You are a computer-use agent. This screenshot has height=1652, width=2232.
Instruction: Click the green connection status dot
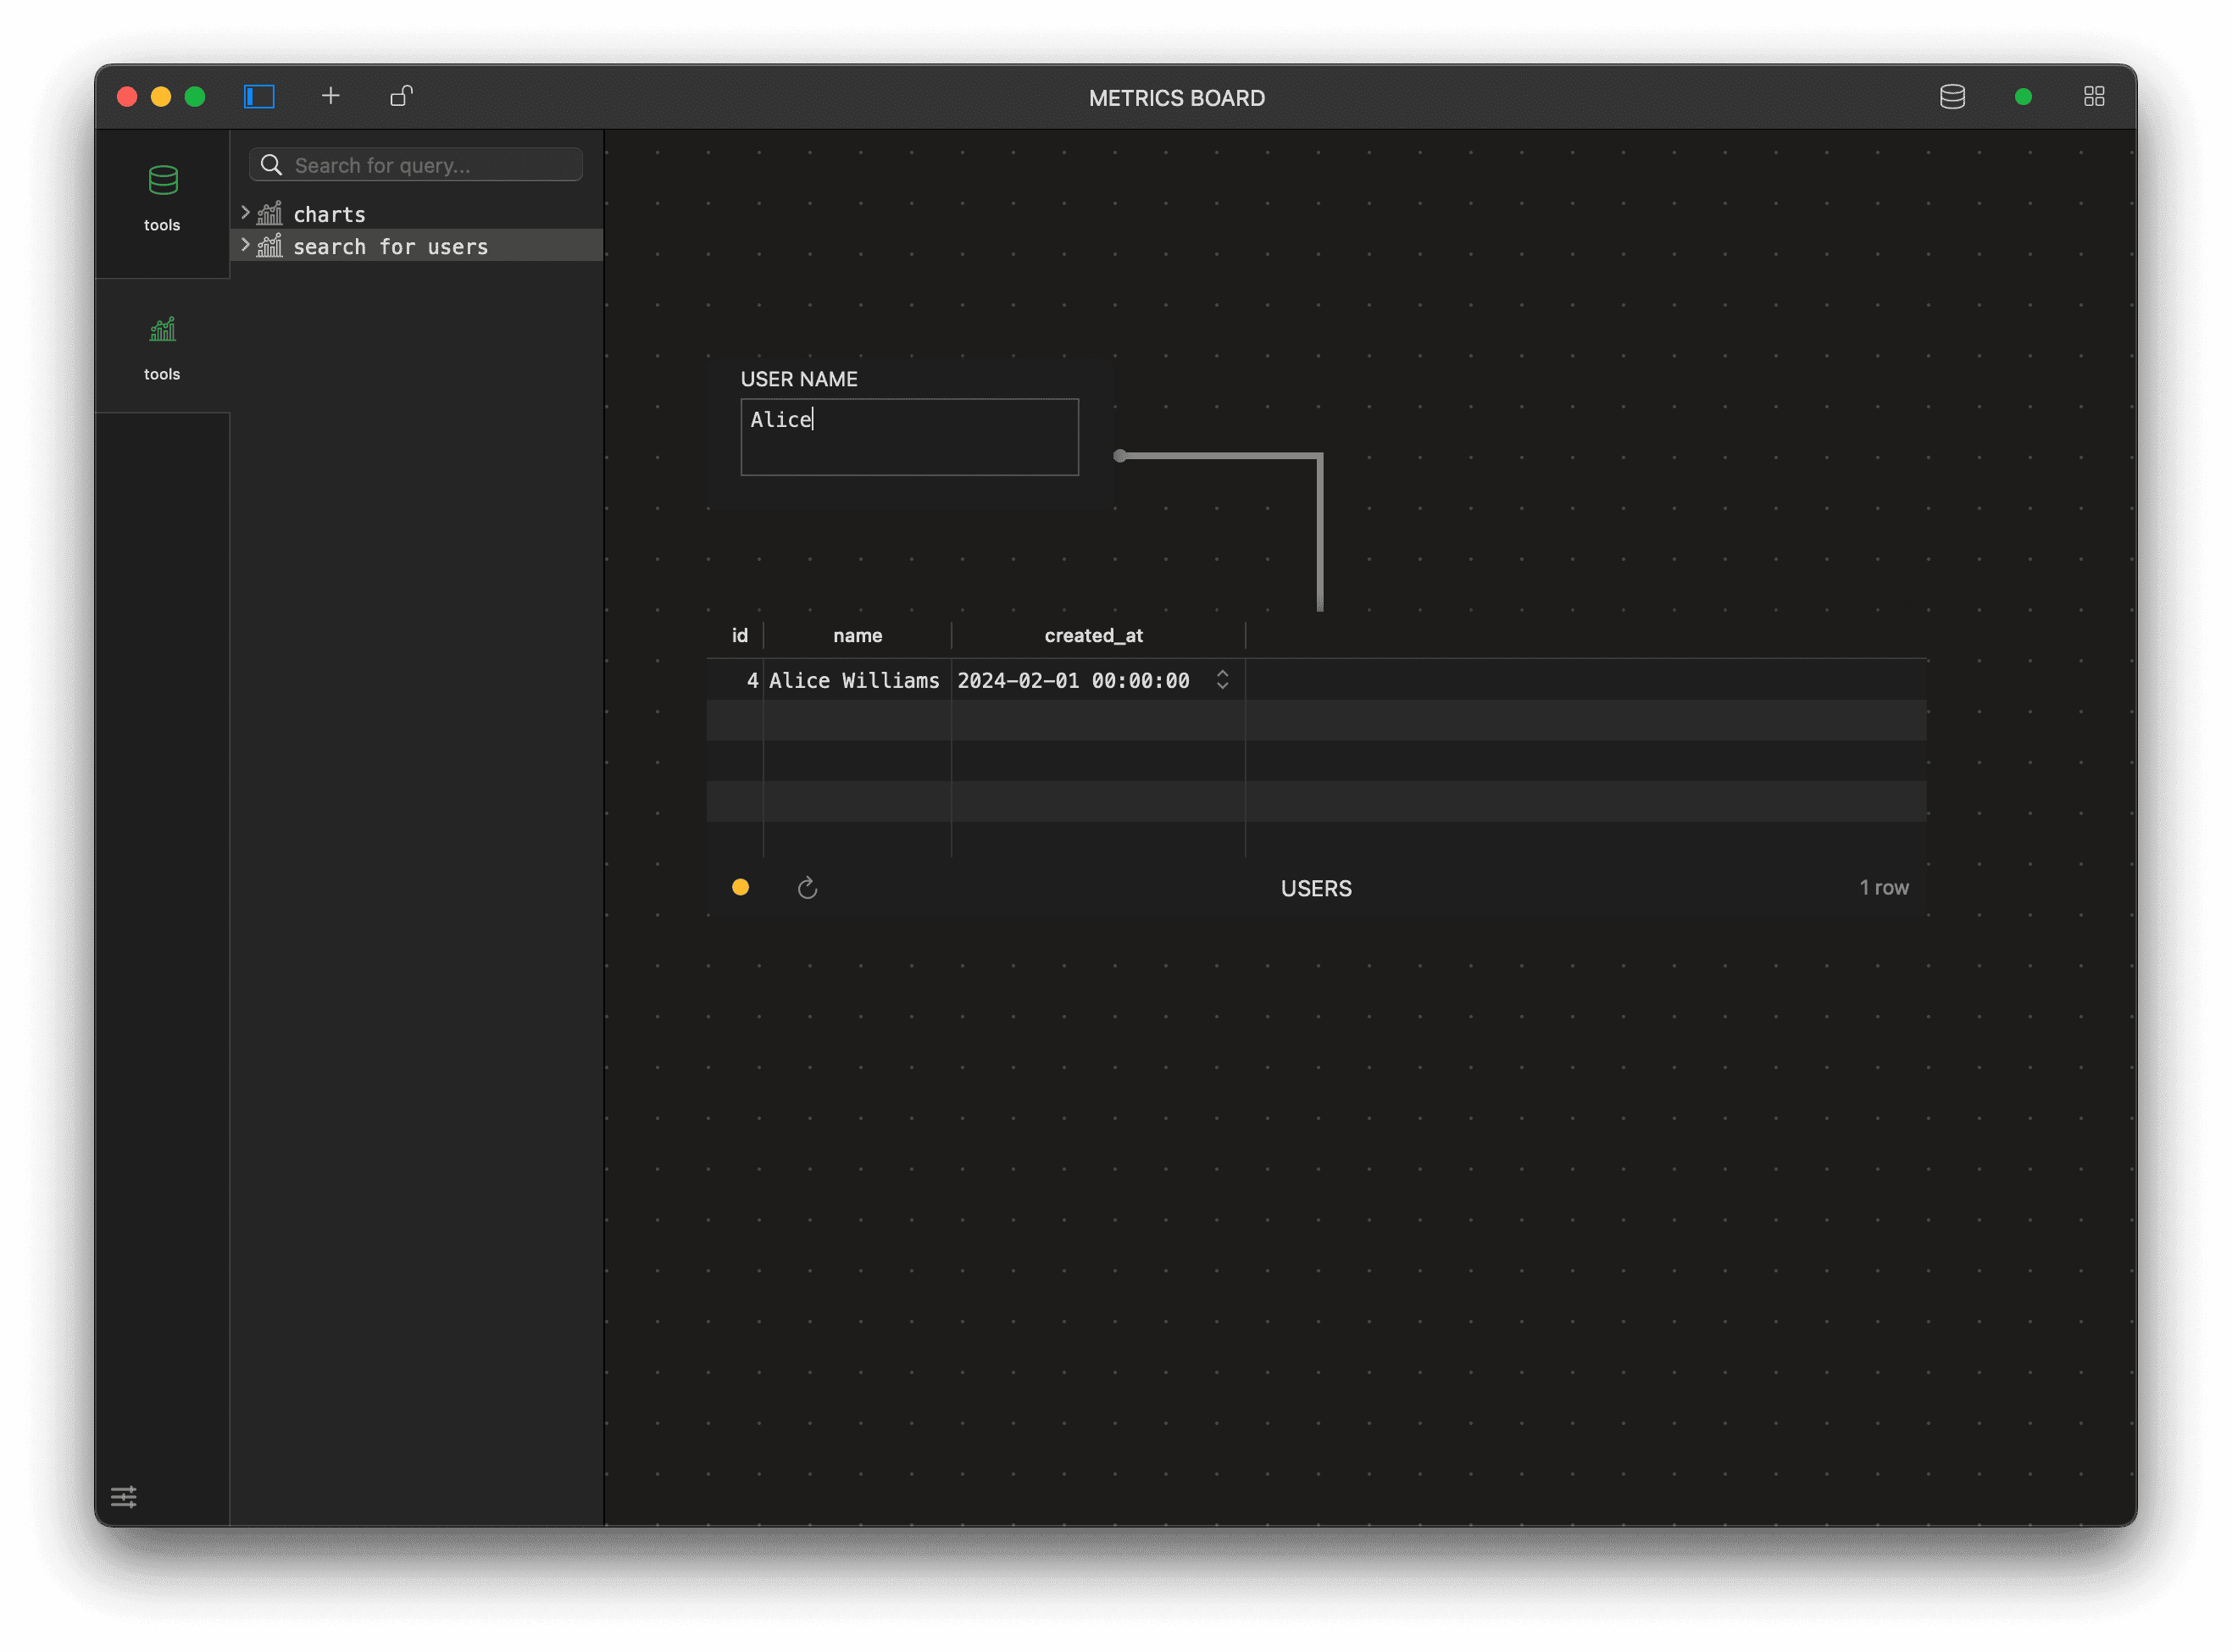(x=2022, y=97)
